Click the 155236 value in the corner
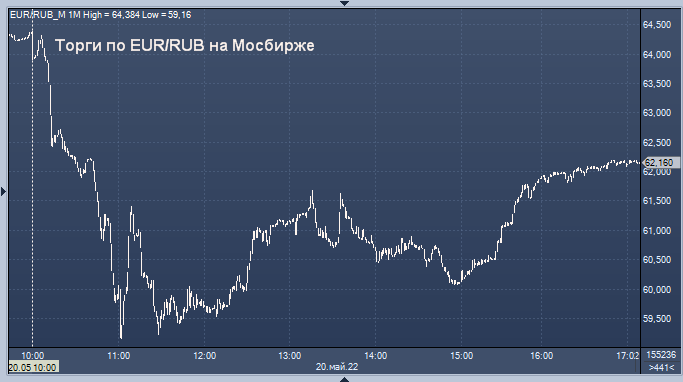The image size is (683, 382). [661, 355]
